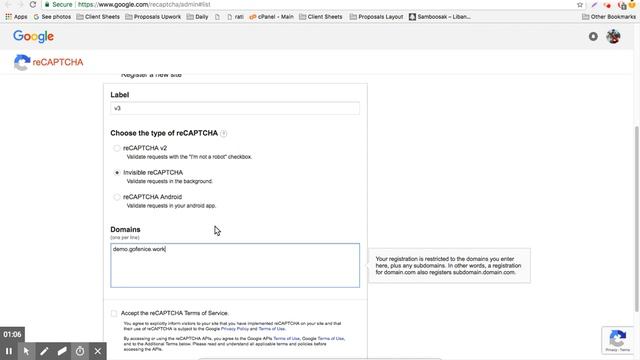640x360 pixels.
Task: Open the Samboosak bookmark
Action: [x=440, y=17]
